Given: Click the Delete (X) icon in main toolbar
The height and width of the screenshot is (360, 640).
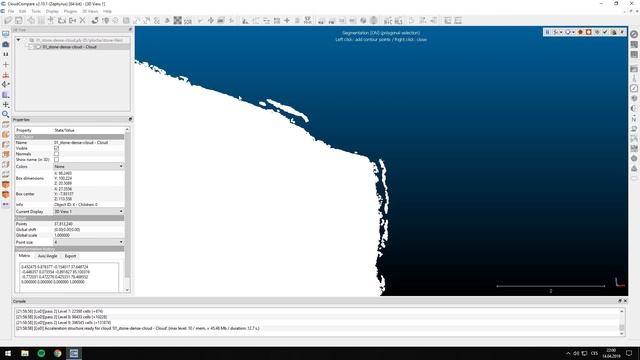Looking at the screenshot, I should point(83,20).
